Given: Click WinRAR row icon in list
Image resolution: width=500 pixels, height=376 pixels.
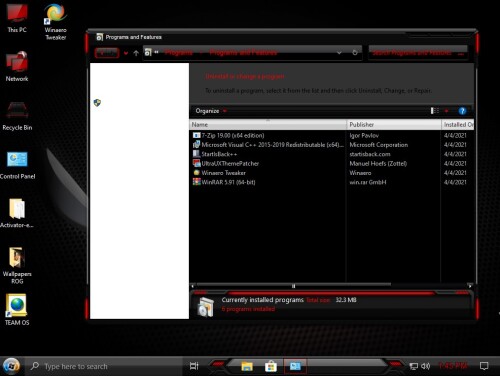Looking at the screenshot, I should (196, 182).
